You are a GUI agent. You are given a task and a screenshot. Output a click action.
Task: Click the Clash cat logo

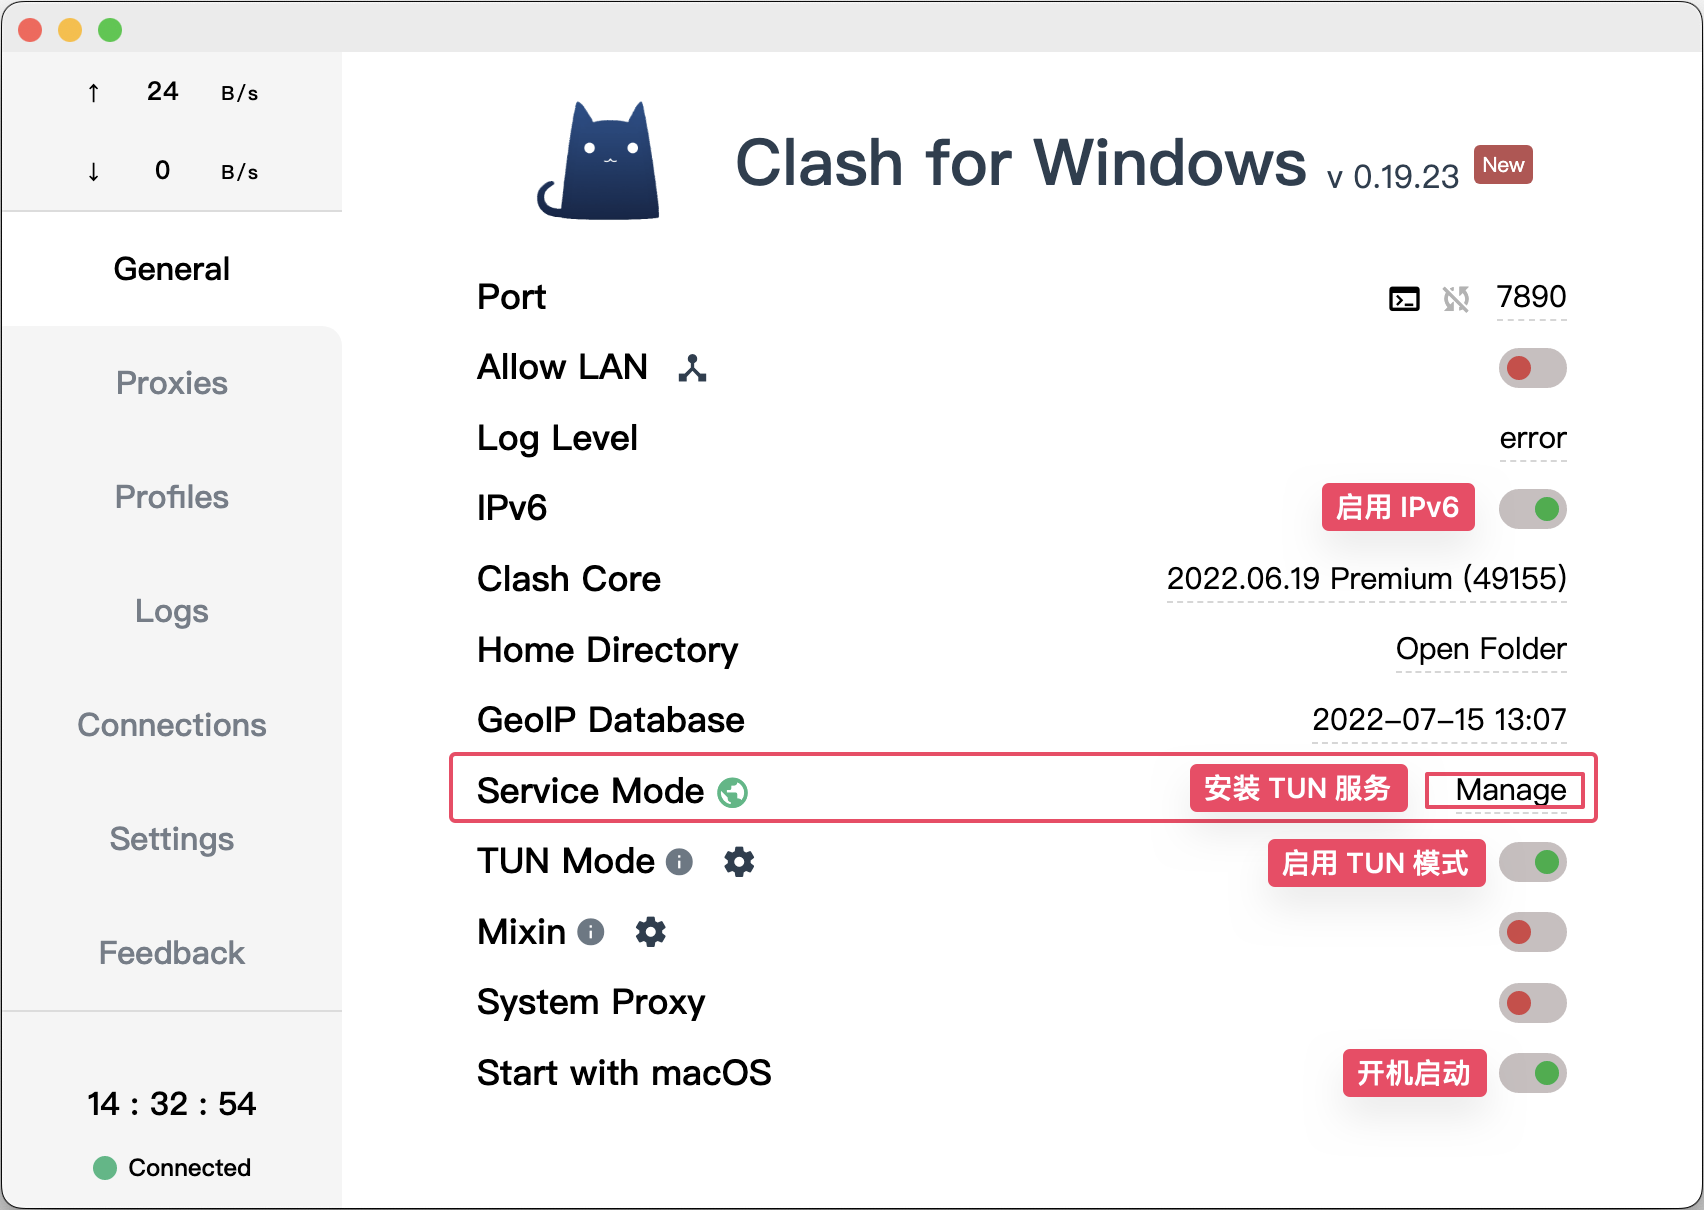(600, 162)
